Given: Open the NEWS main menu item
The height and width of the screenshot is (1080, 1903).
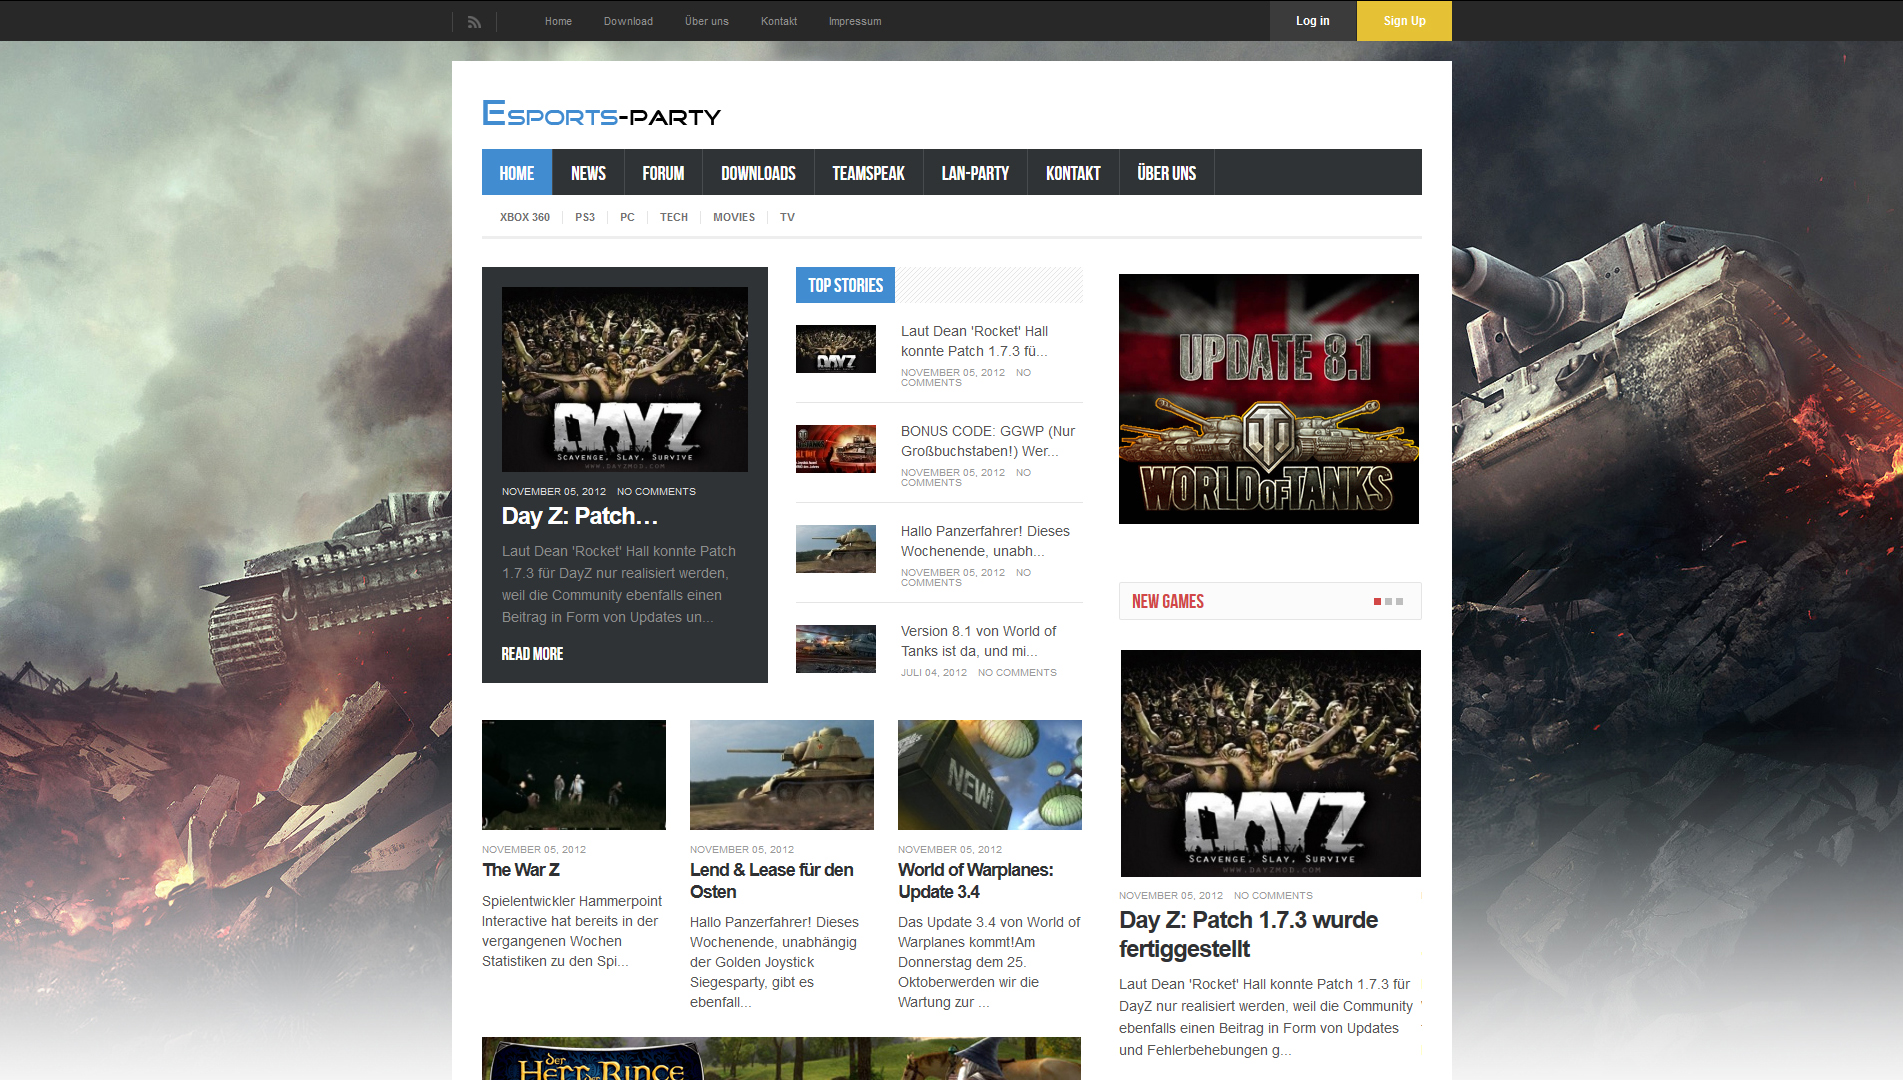Looking at the screenshot, I should pos(588,173).
